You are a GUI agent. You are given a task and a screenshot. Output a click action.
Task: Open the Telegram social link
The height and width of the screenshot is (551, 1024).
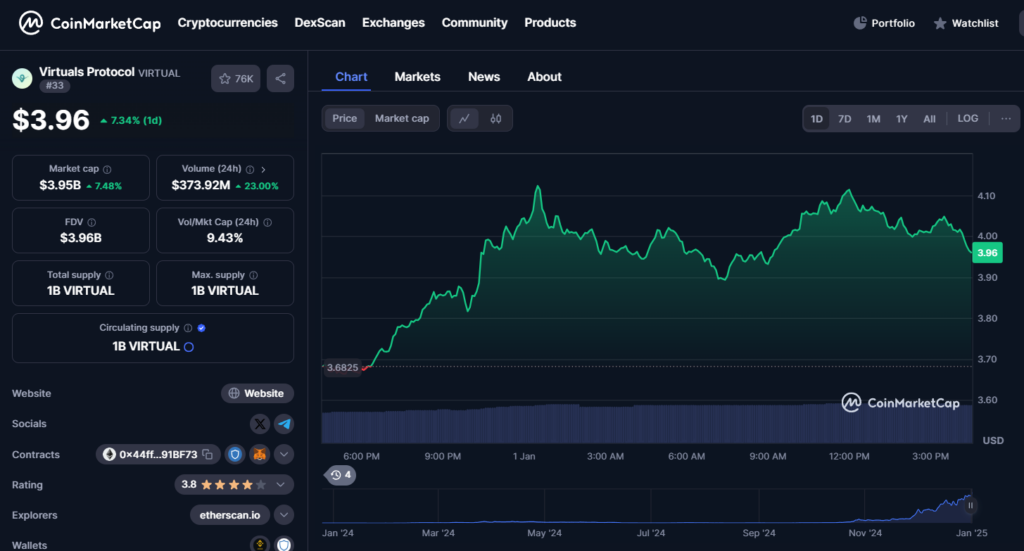284,424
